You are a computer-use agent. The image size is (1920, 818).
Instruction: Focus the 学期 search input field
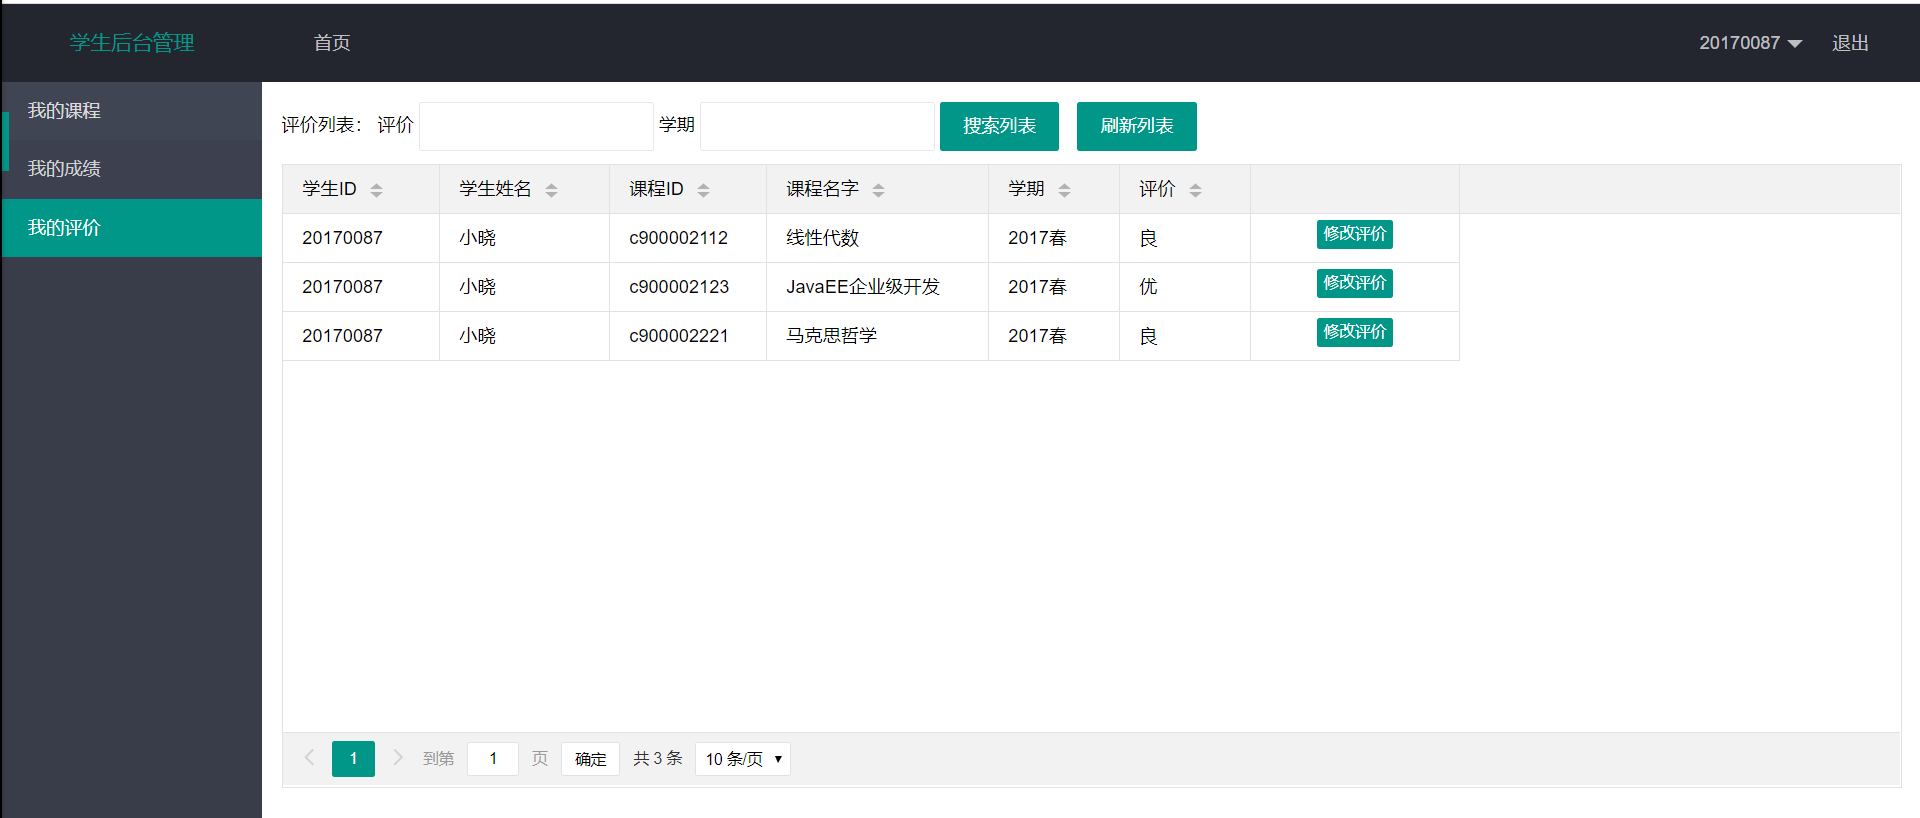[817, 126]
